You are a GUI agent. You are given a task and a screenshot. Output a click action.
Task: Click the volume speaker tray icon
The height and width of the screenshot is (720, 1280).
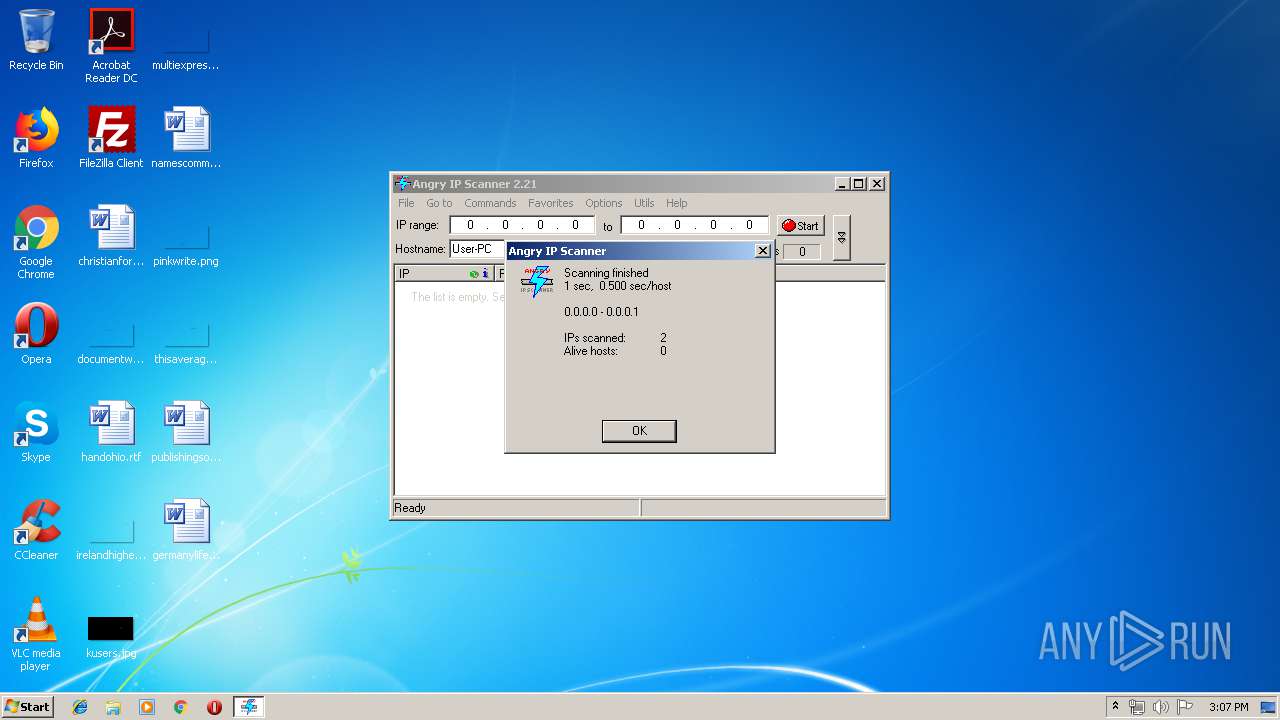1161,707
